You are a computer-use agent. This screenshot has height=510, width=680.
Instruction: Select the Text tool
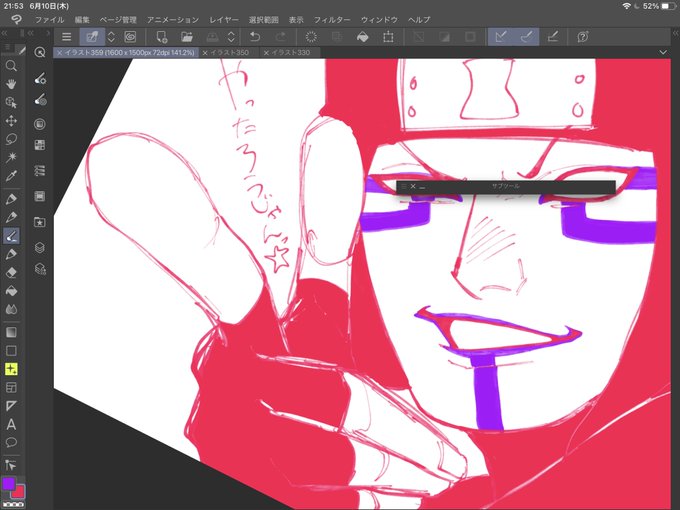11,424
